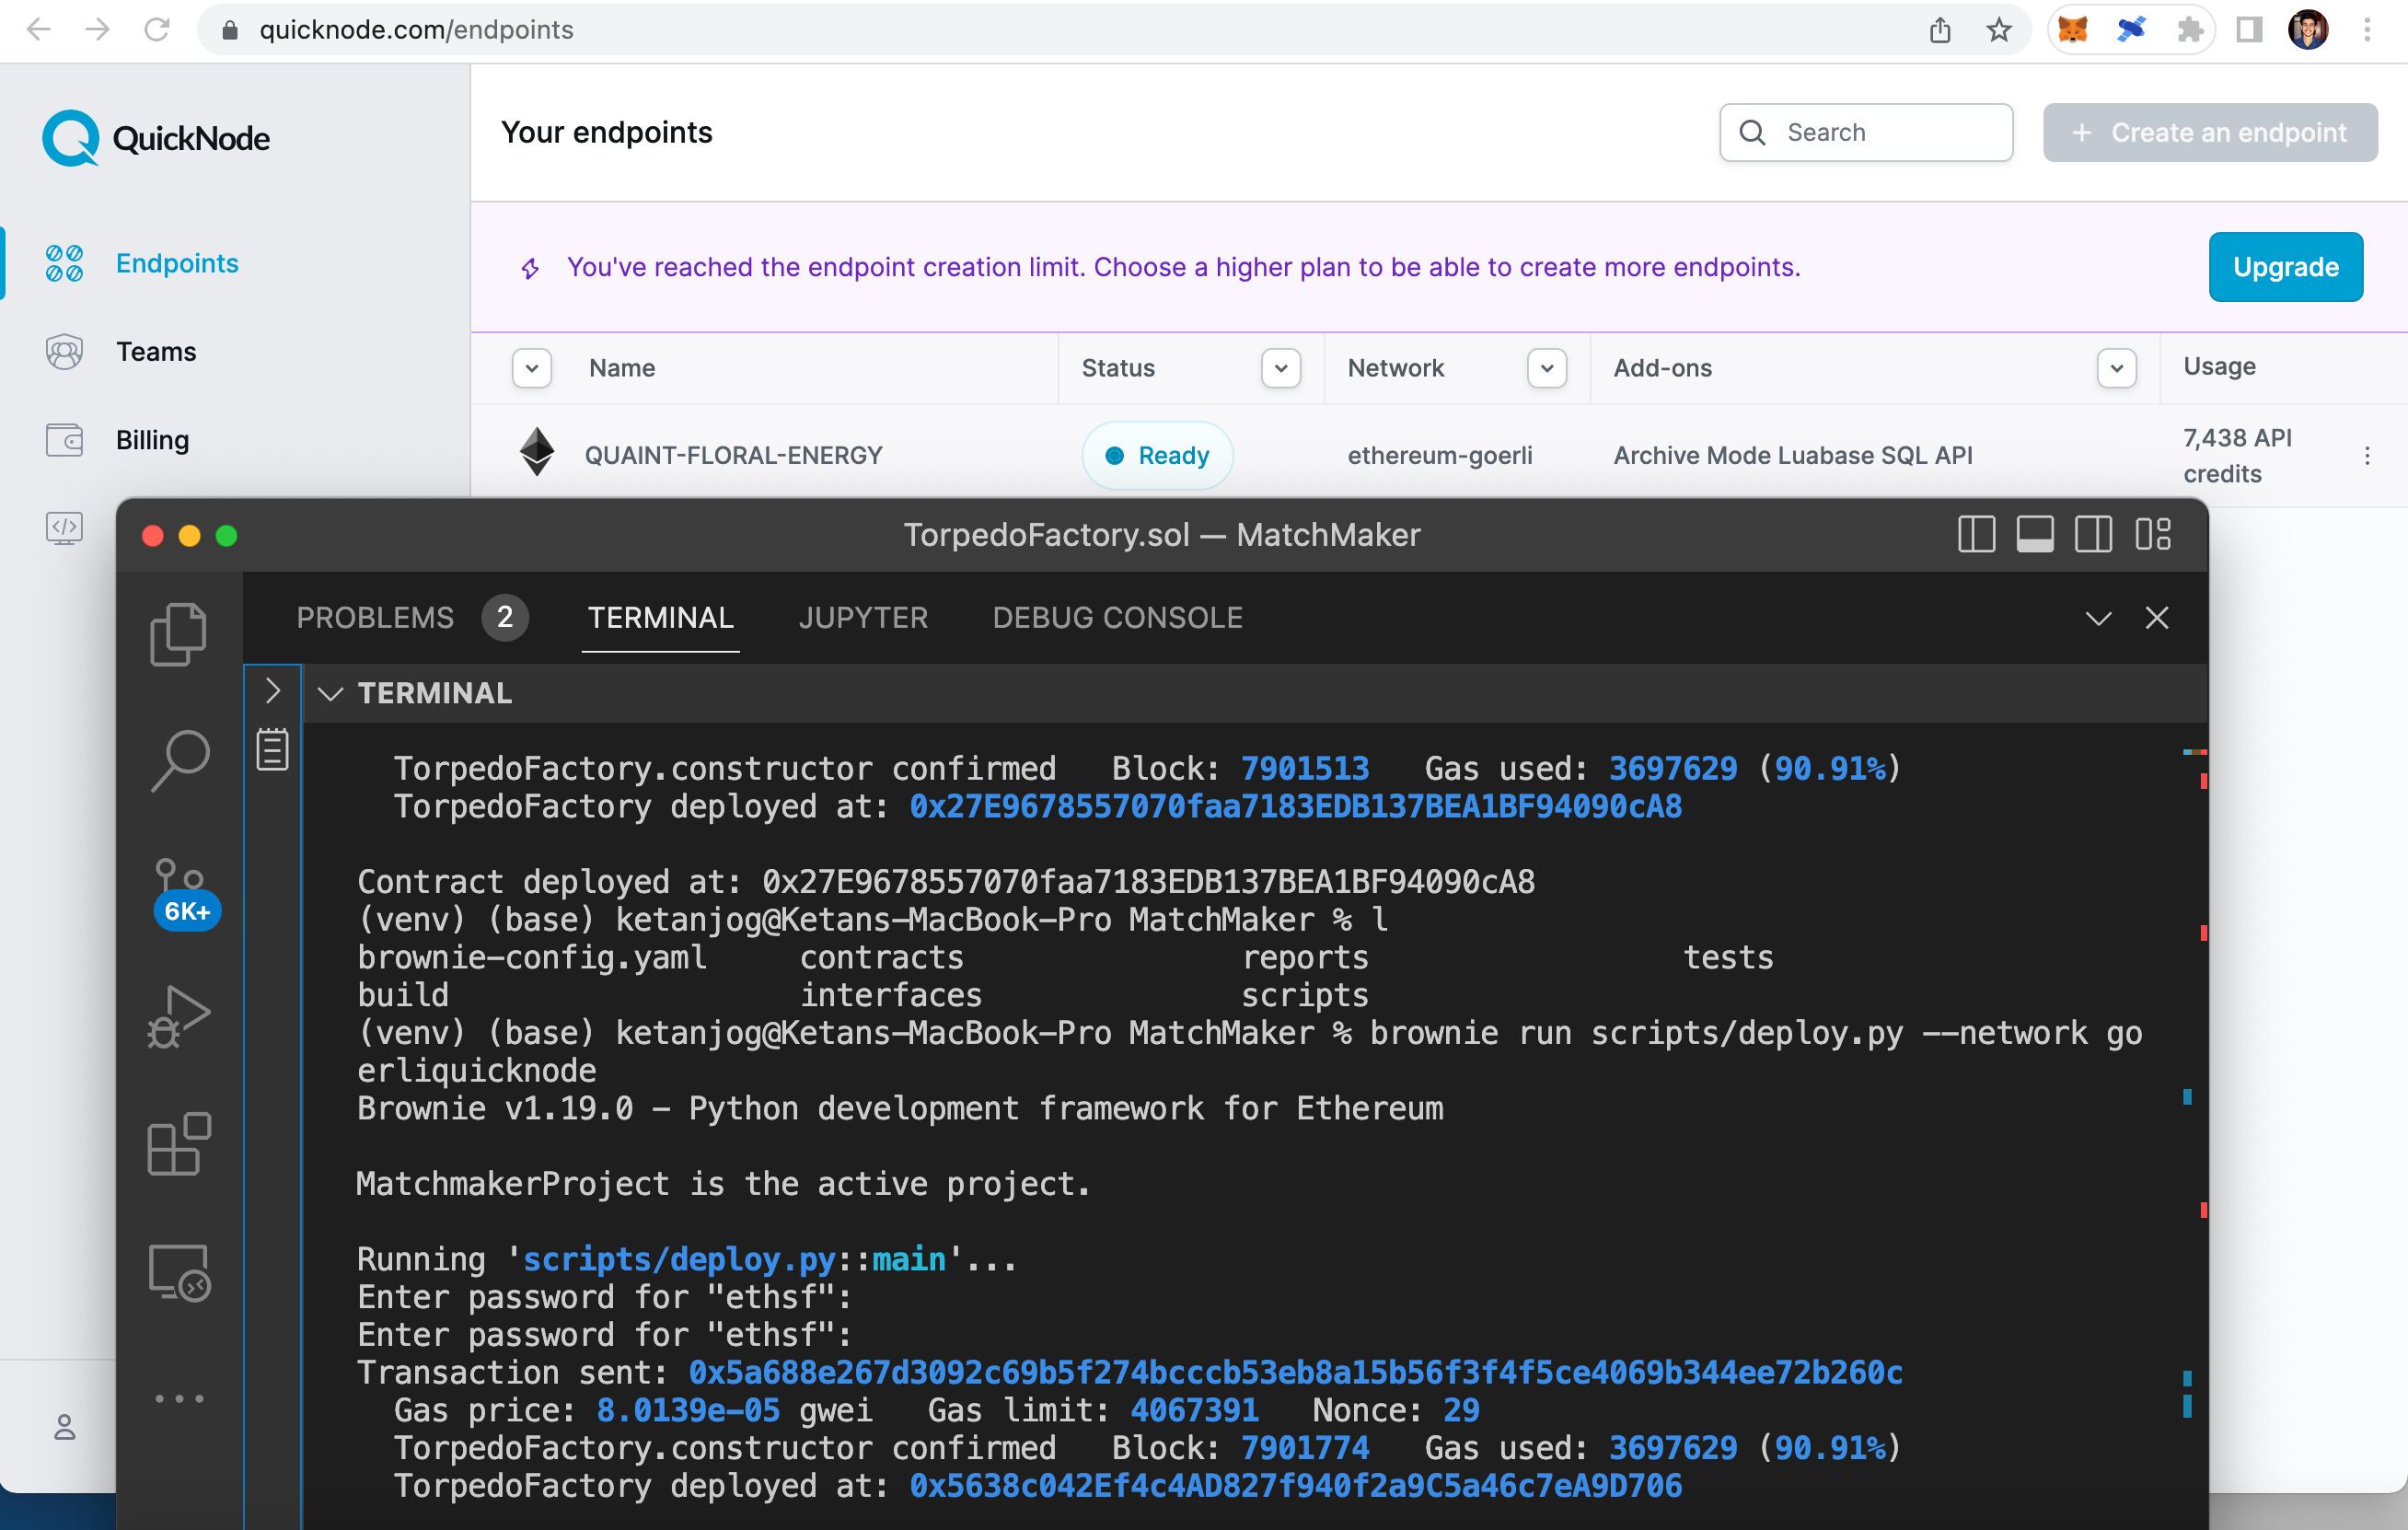Click the search icon in endpoints header
Screen dimensions: 2408x1530
point(1754,132)
